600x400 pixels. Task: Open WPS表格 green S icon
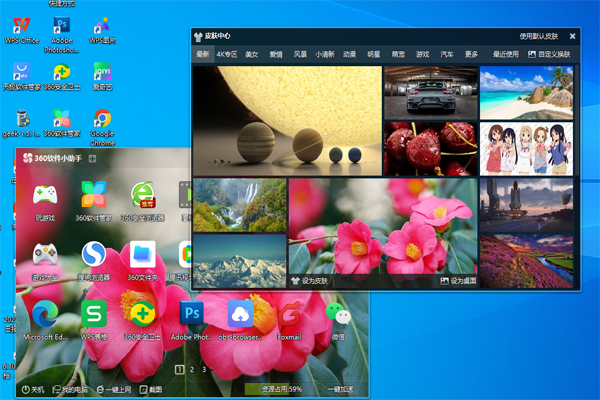[94, 321]
